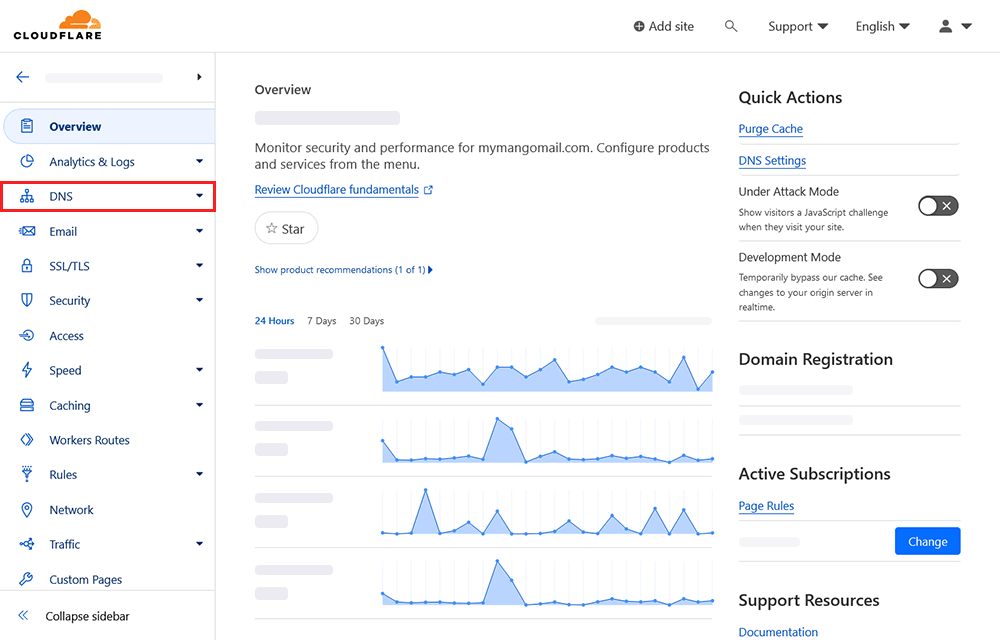The height and width of the screenshot is (640, 1000).
Task: Toggle Development Mode switch
Action: [x=938, y=279]
